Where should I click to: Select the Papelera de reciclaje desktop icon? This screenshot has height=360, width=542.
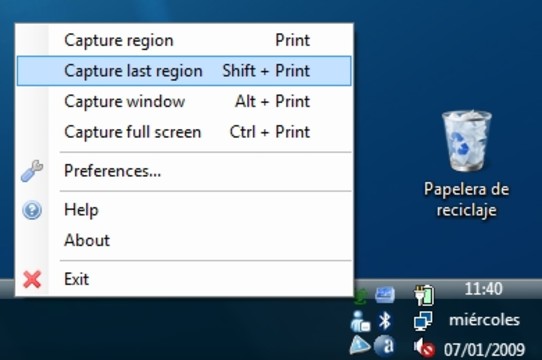coord(466,164)
